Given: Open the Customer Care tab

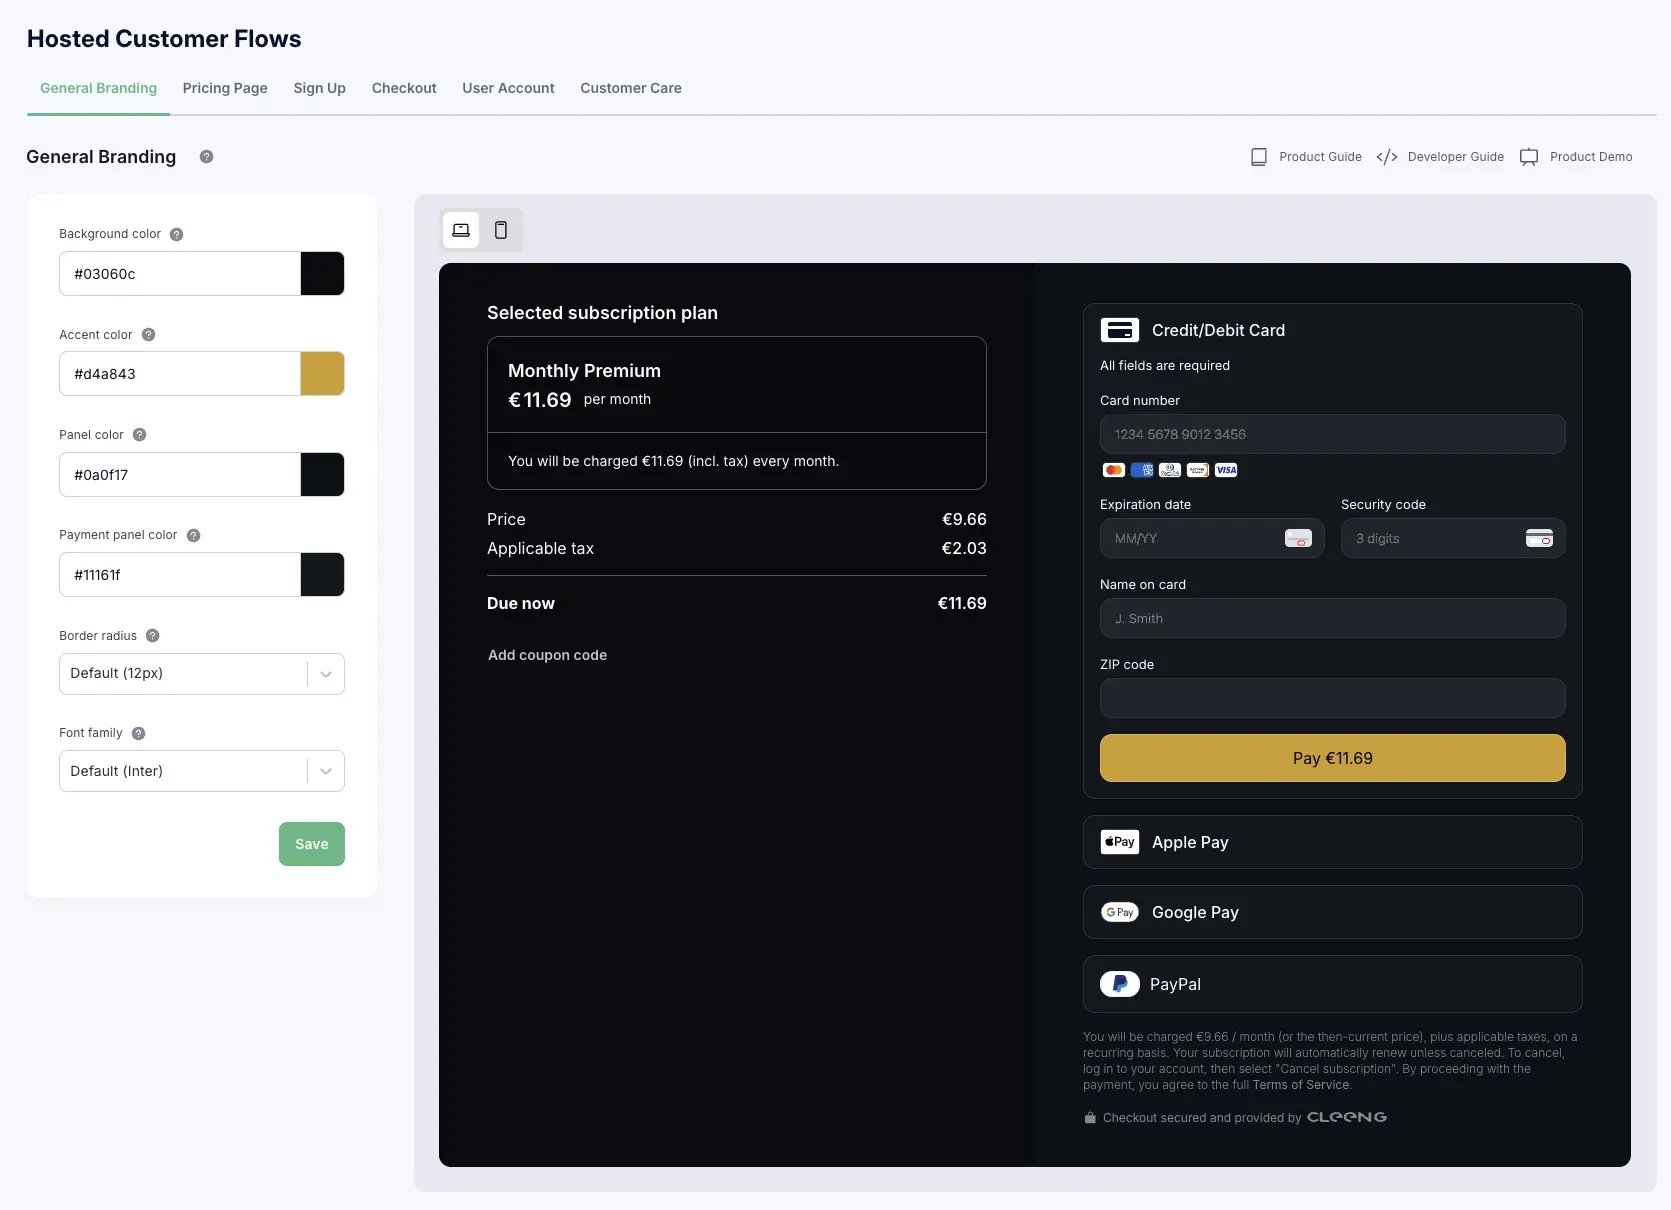Looking at the screenshot, I should point(631,88).
